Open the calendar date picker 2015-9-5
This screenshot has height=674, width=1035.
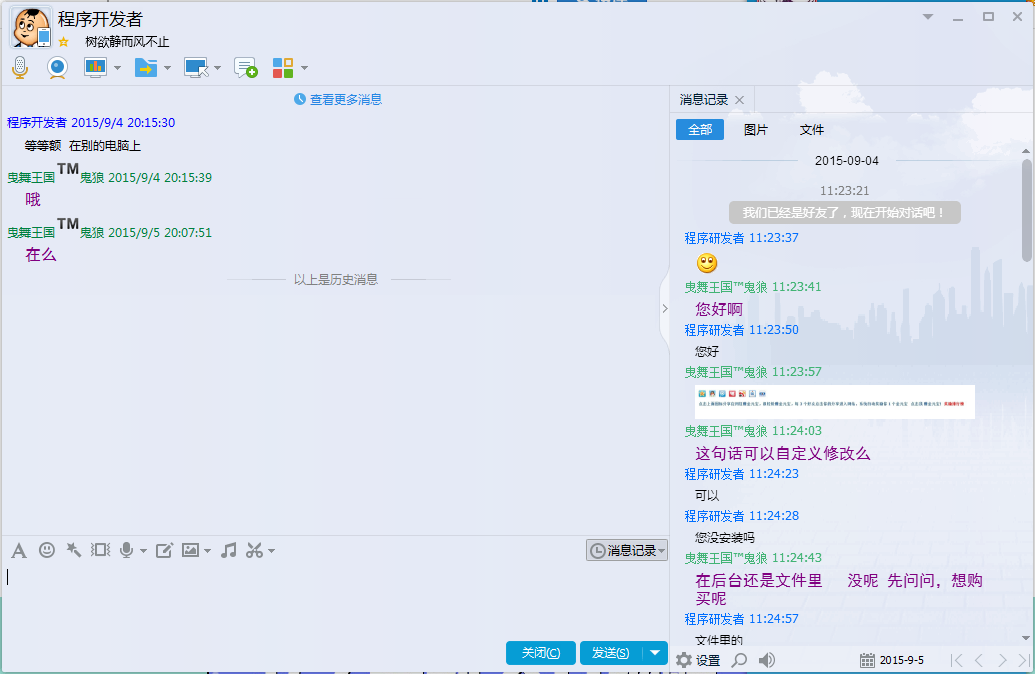(892, 660)
